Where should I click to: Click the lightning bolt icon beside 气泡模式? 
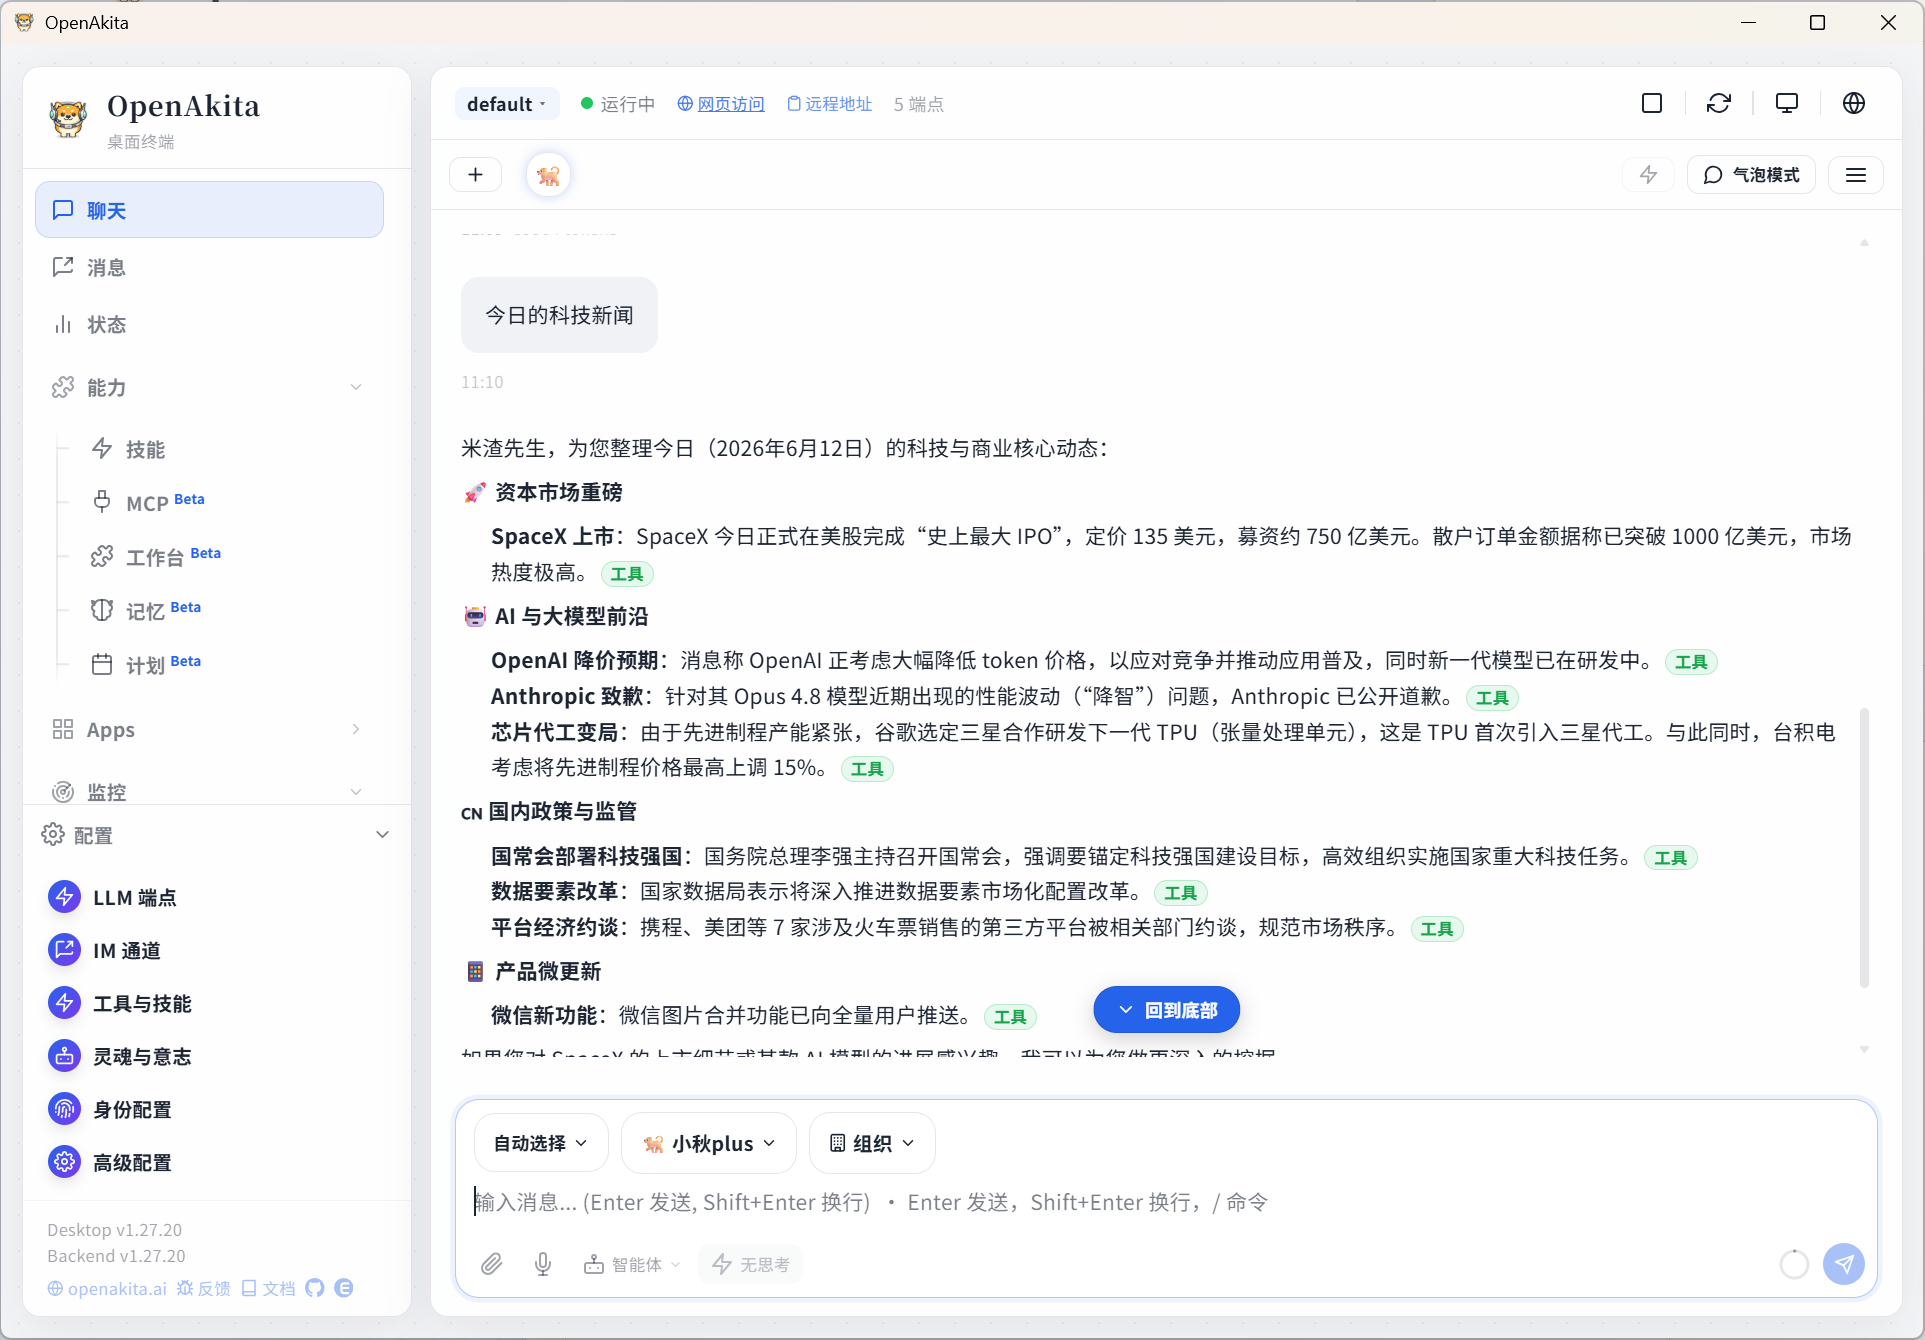coord(1648,175)
